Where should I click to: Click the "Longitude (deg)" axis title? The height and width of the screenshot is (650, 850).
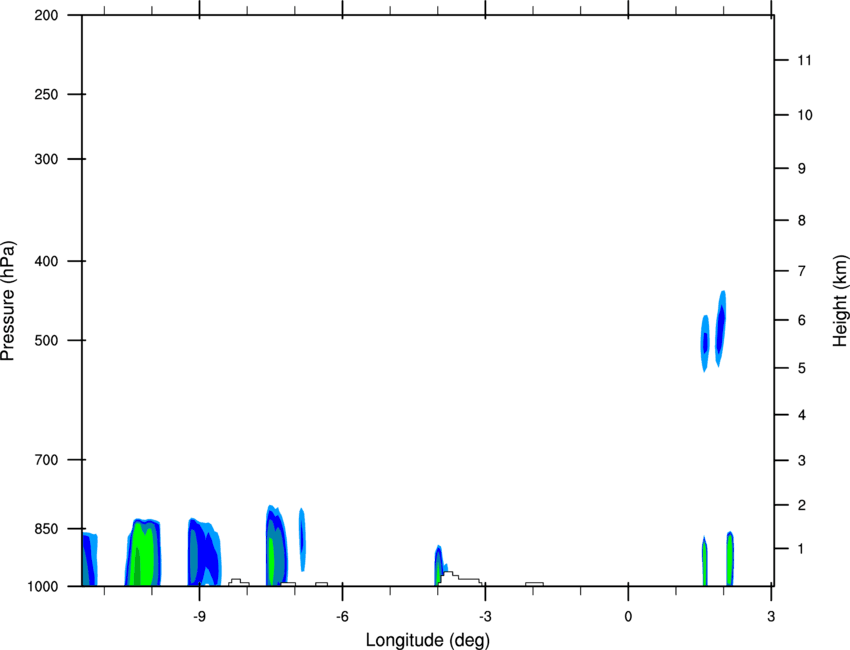point(428,640)
